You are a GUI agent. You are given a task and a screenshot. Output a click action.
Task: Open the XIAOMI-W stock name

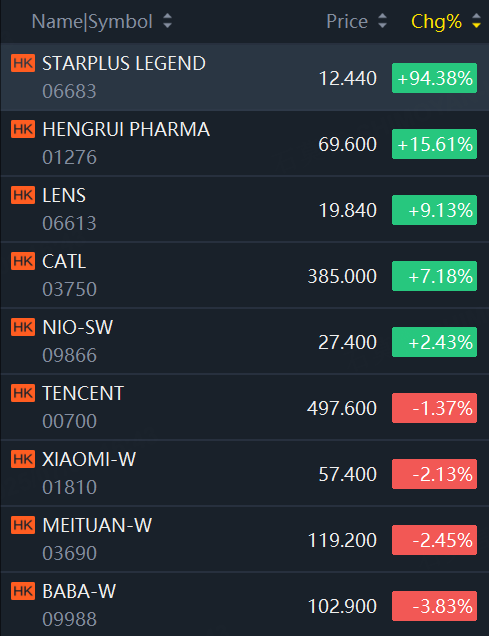click(89, 459)
